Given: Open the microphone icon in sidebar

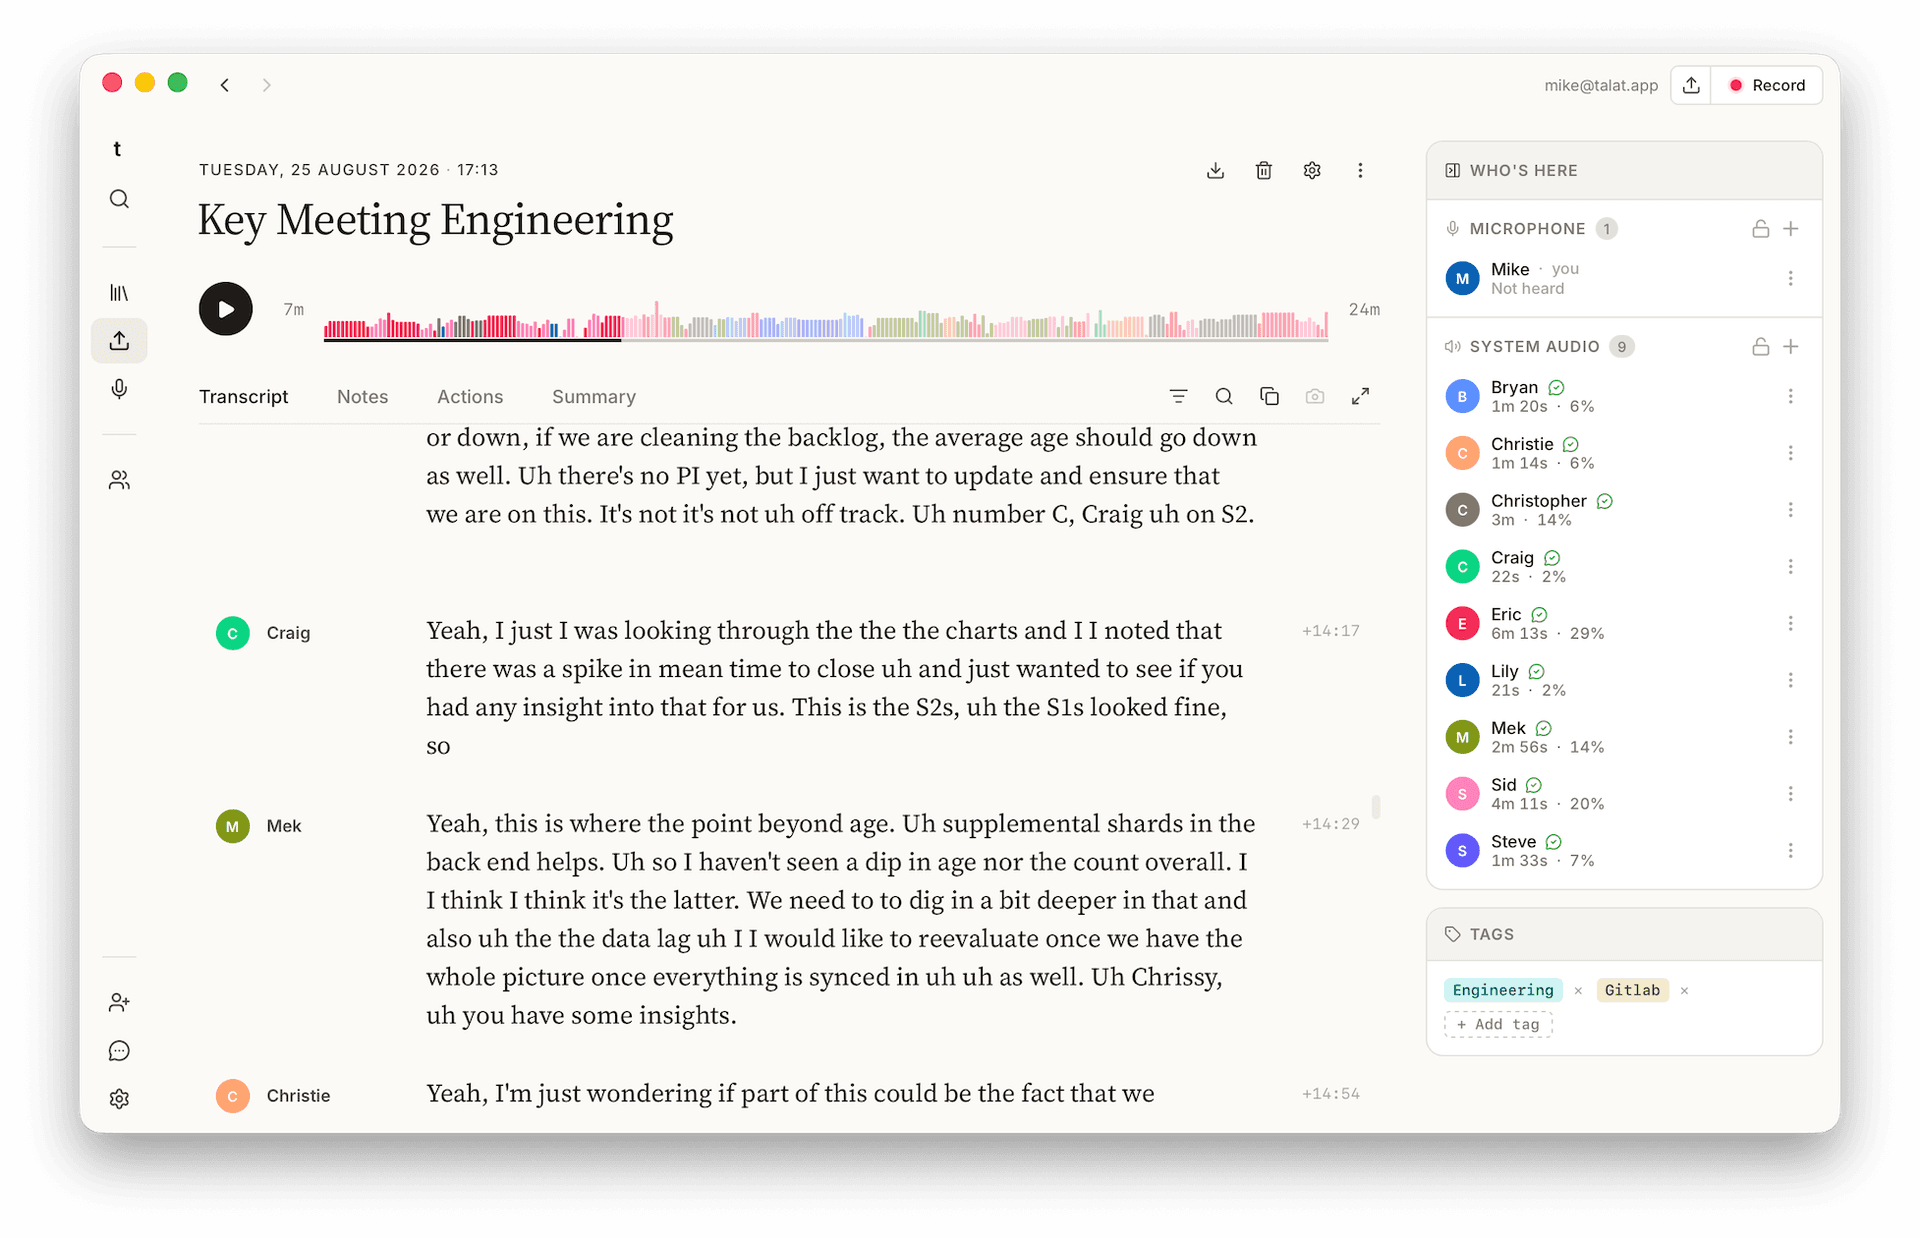Looking at the screenshot, I should (119, 389).
